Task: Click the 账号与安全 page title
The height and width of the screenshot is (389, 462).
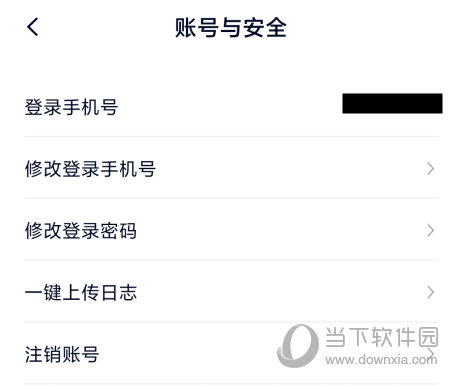Action: coord(231,27)
